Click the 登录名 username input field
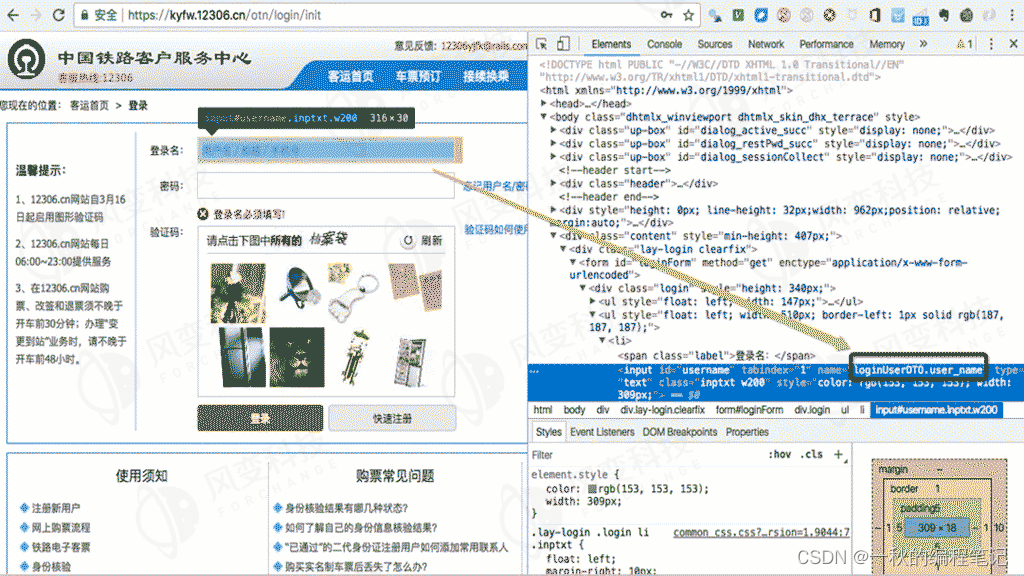 pos(326,150)
